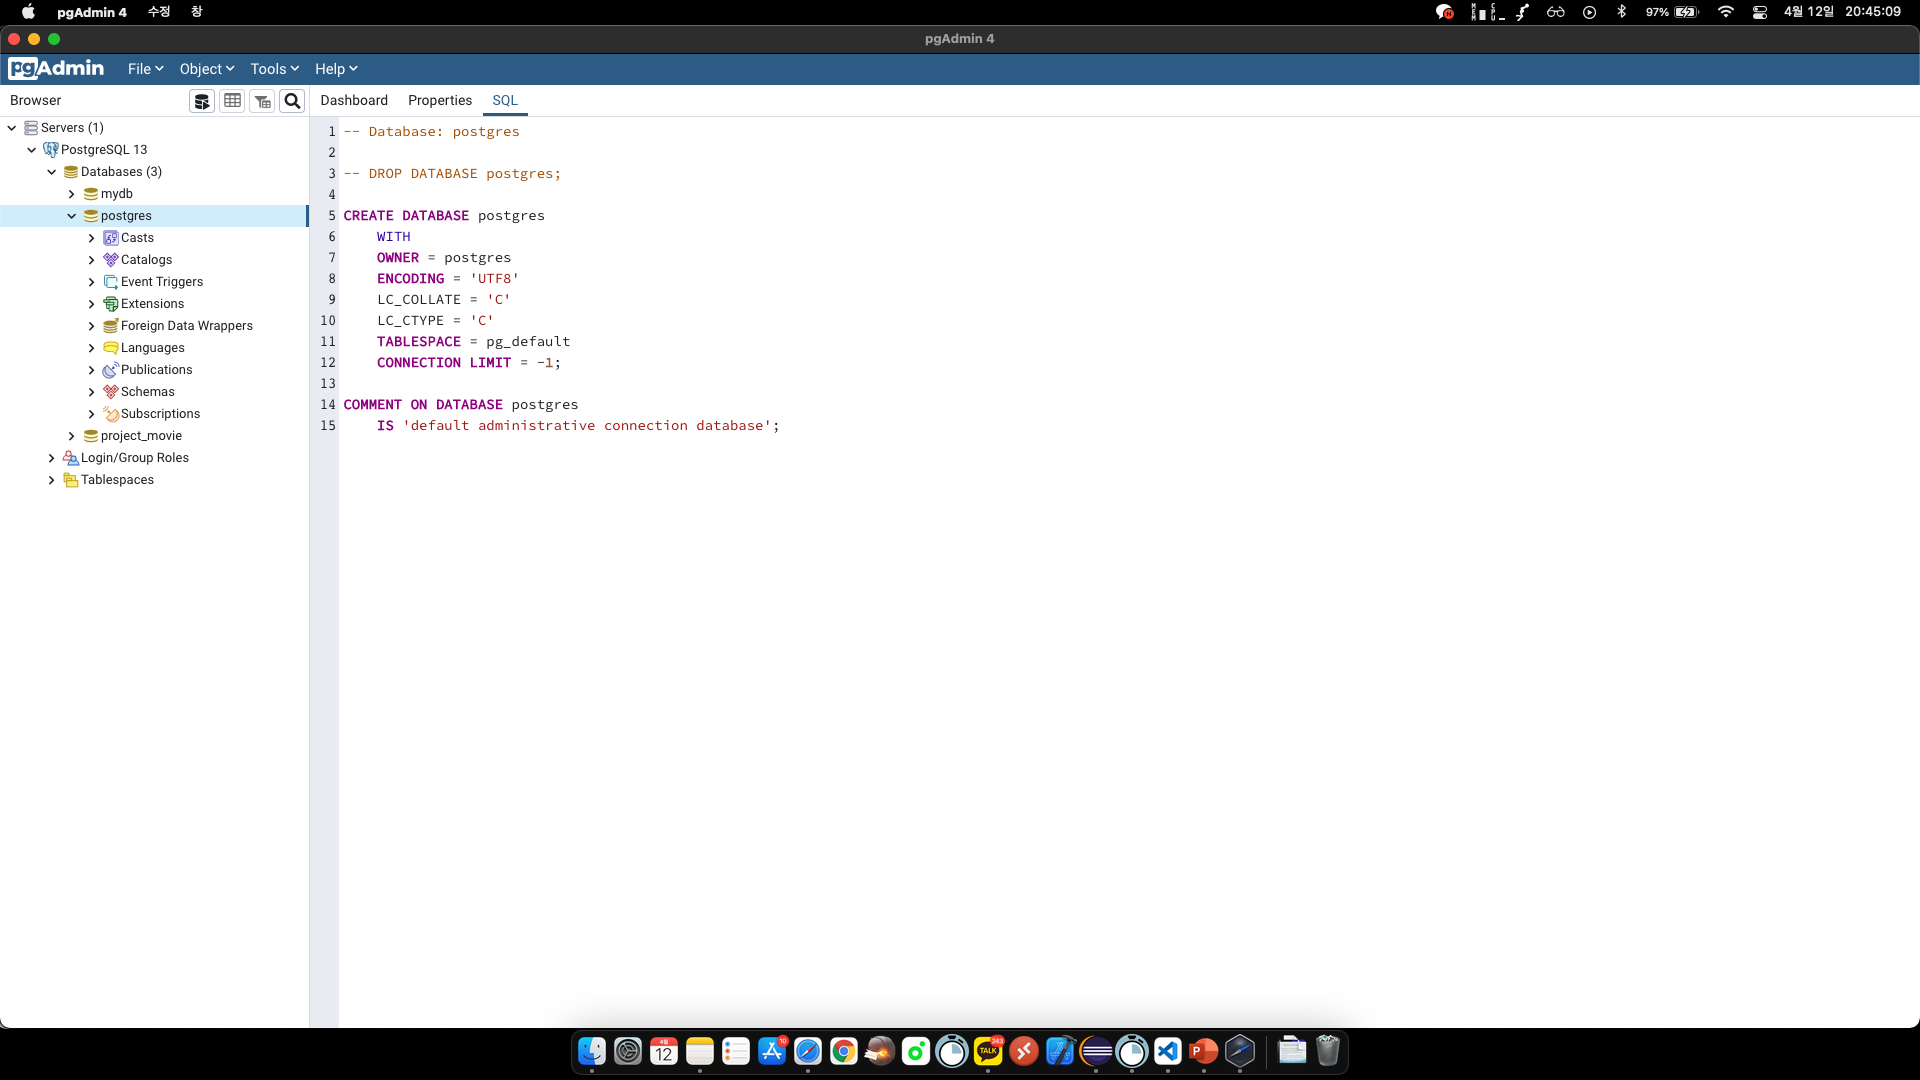Open the Query Tool toolbar icon

pyautogui.click(x=202, y=101)
